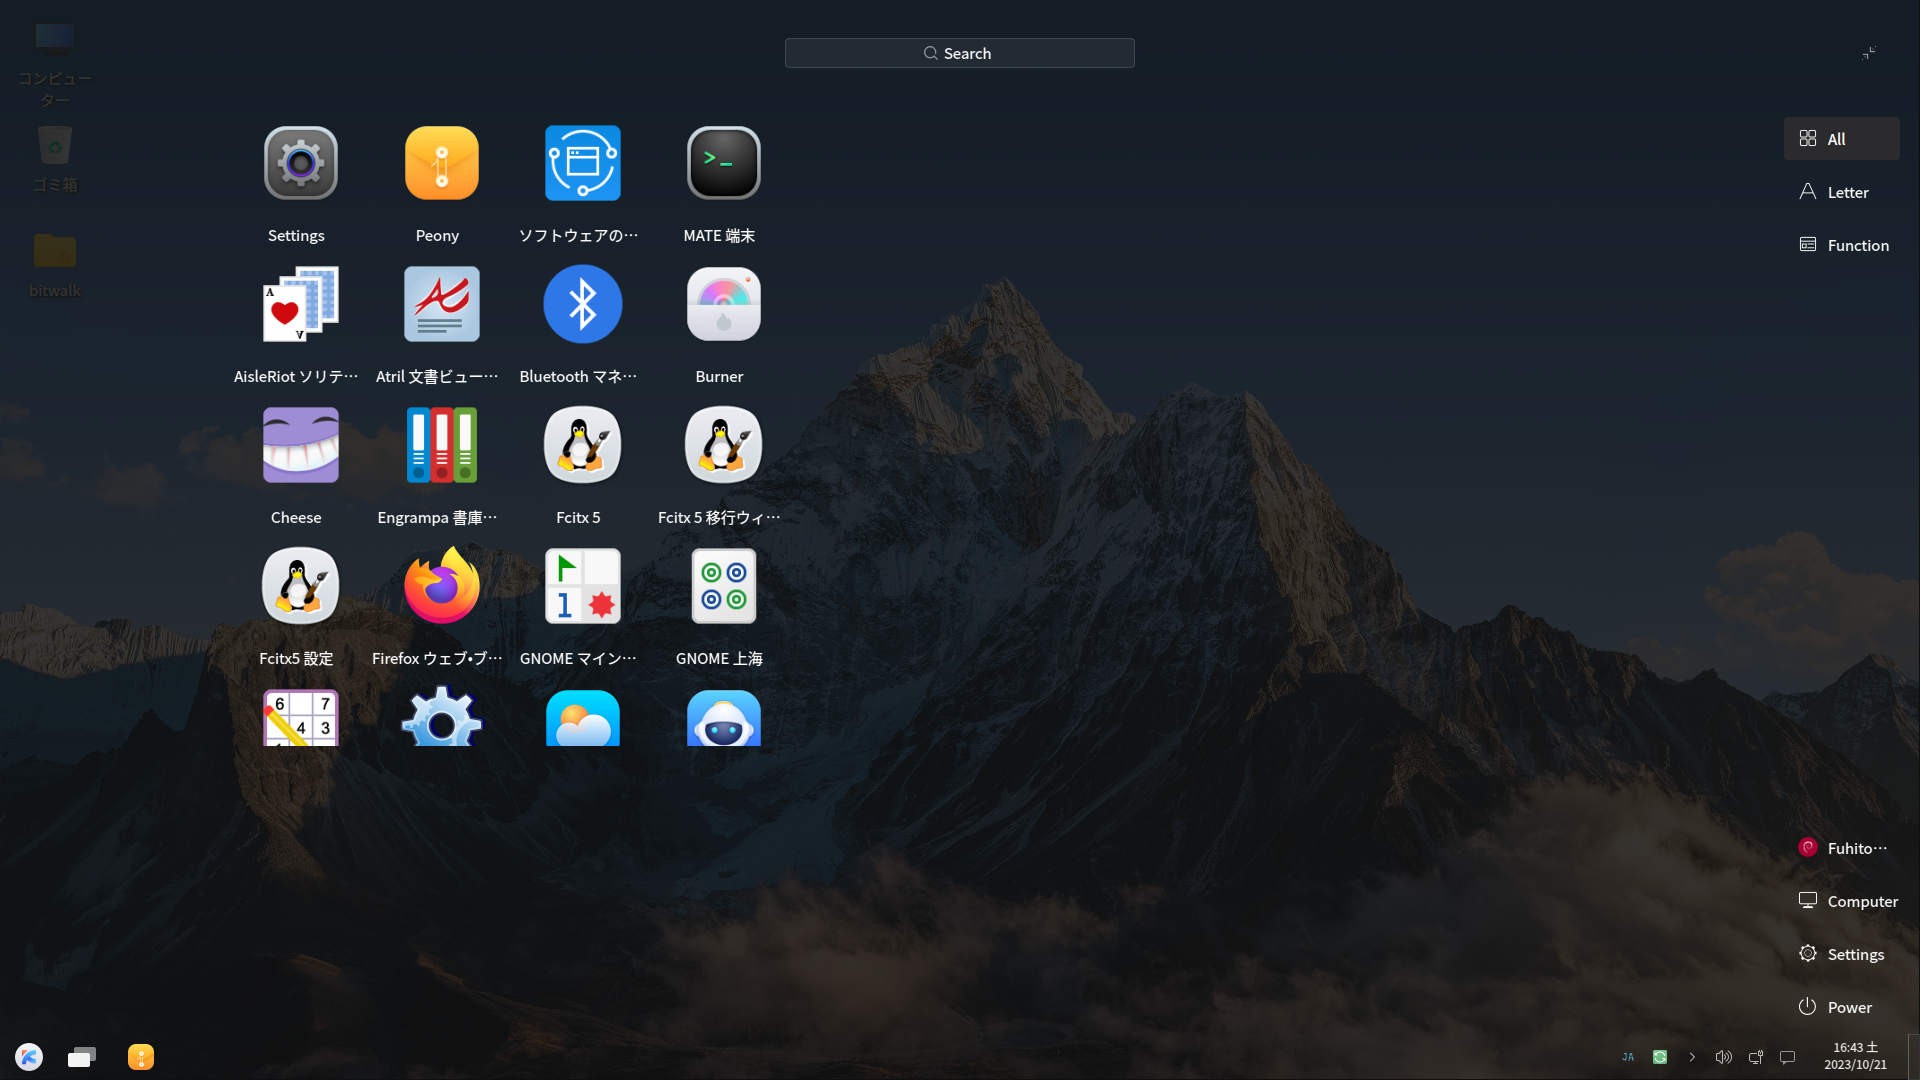Open the Peony file manager app
1920x1080 pixels.
tap(441, 163)
